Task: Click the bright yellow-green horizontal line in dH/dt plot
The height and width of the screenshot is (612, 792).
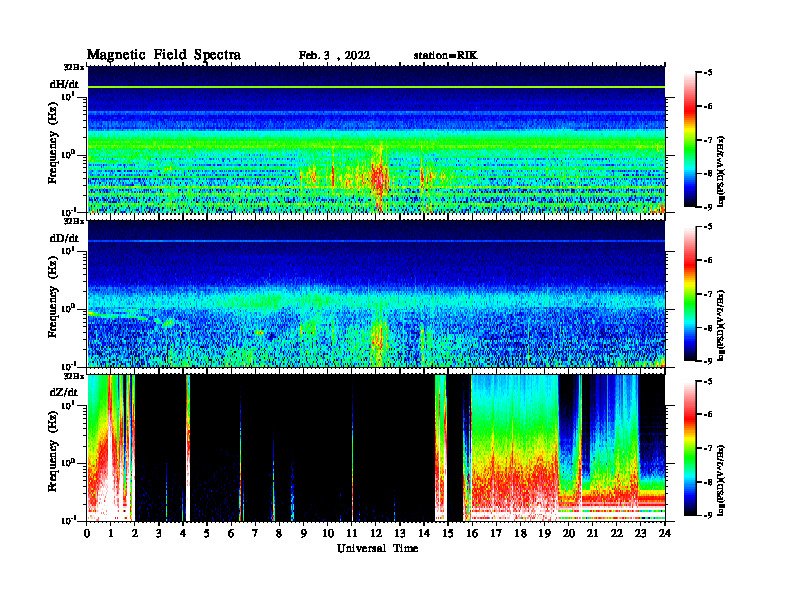Action: [x=376, y=87]
